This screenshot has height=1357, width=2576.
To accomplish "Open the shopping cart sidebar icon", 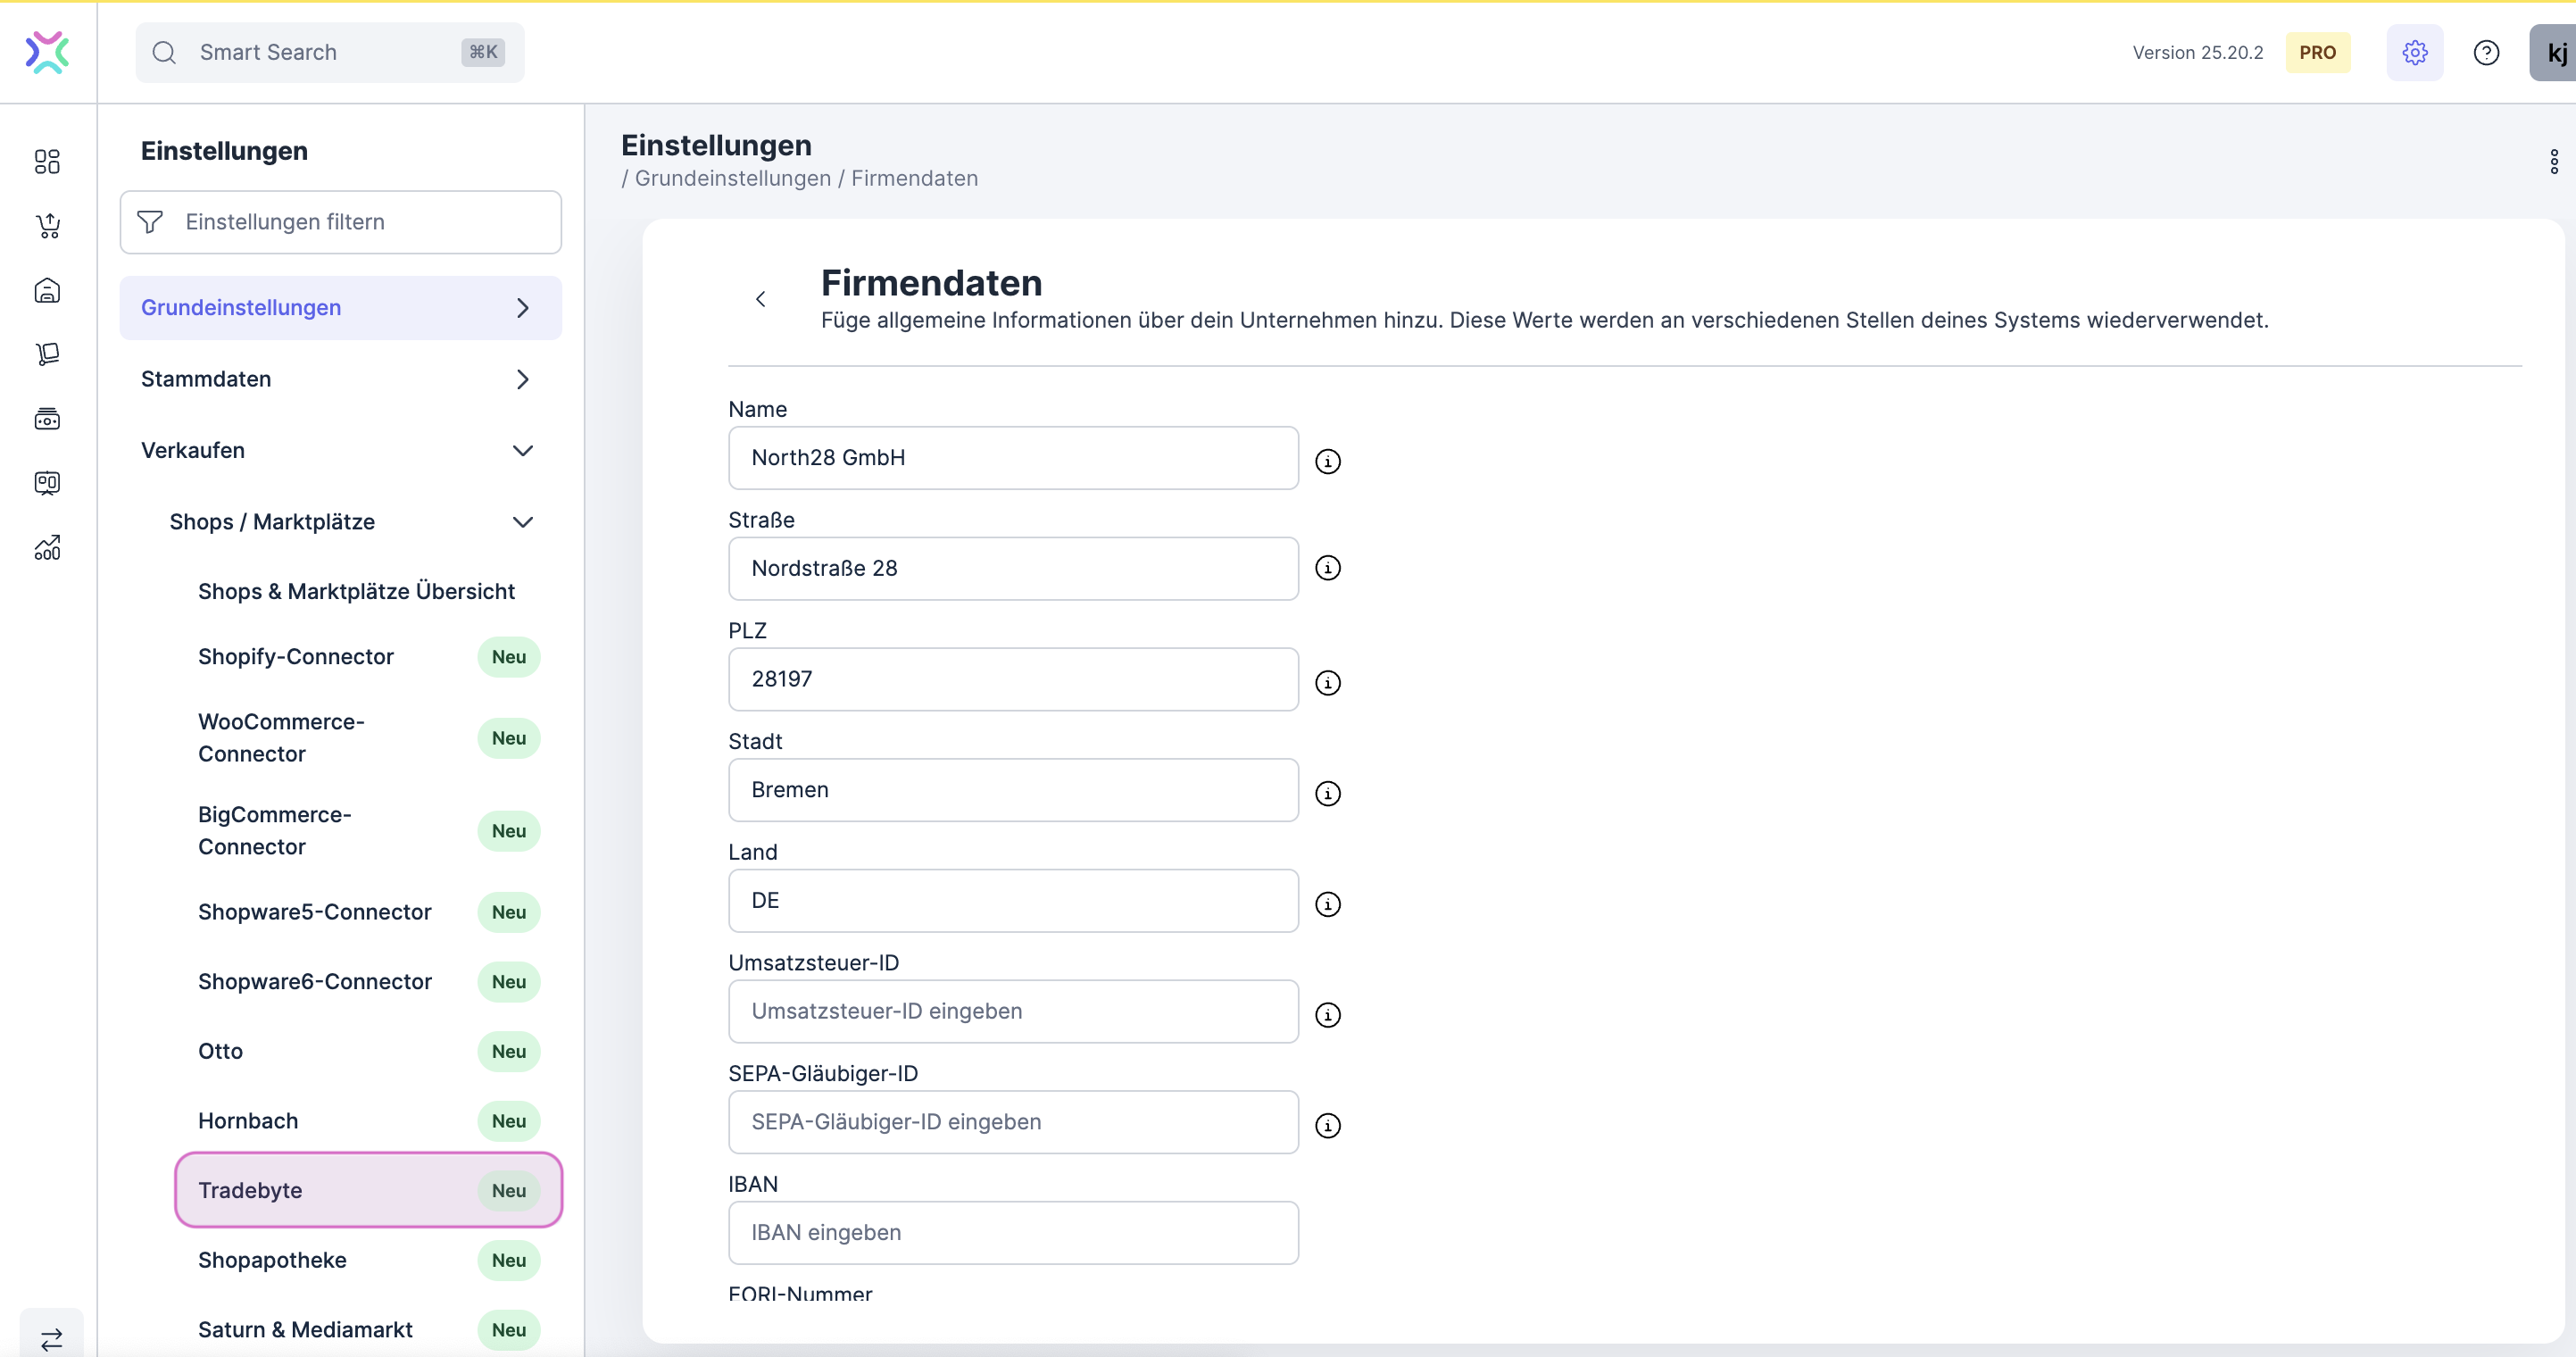I will (x=47, y=226).
